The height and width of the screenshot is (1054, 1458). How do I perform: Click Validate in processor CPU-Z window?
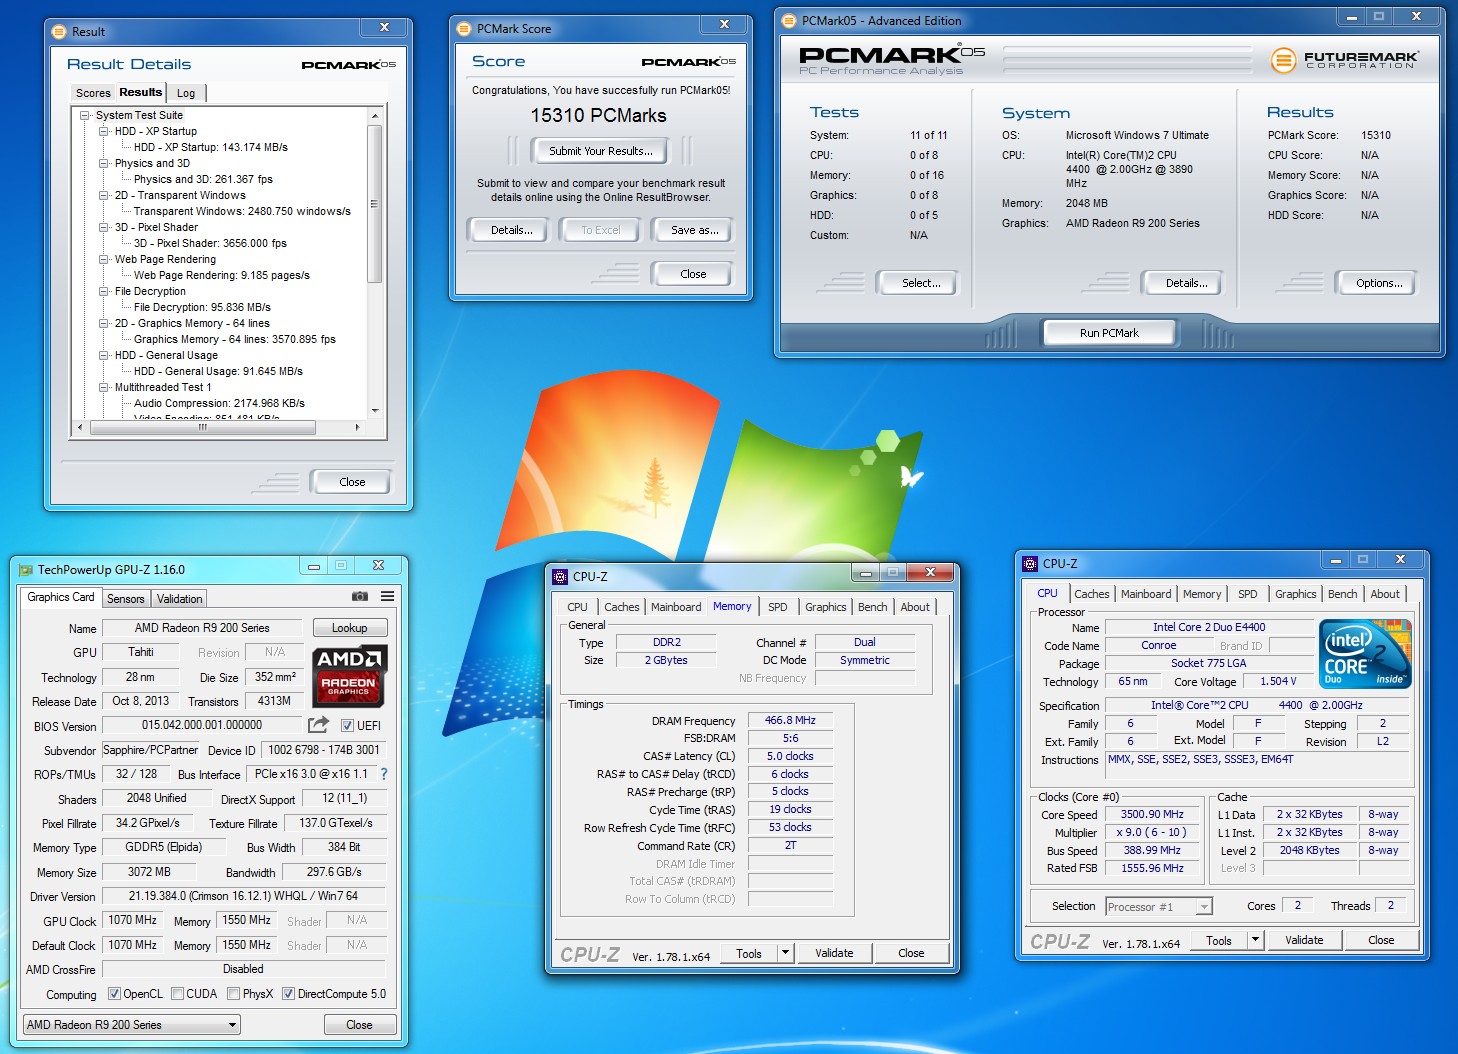coord(1304,940)
